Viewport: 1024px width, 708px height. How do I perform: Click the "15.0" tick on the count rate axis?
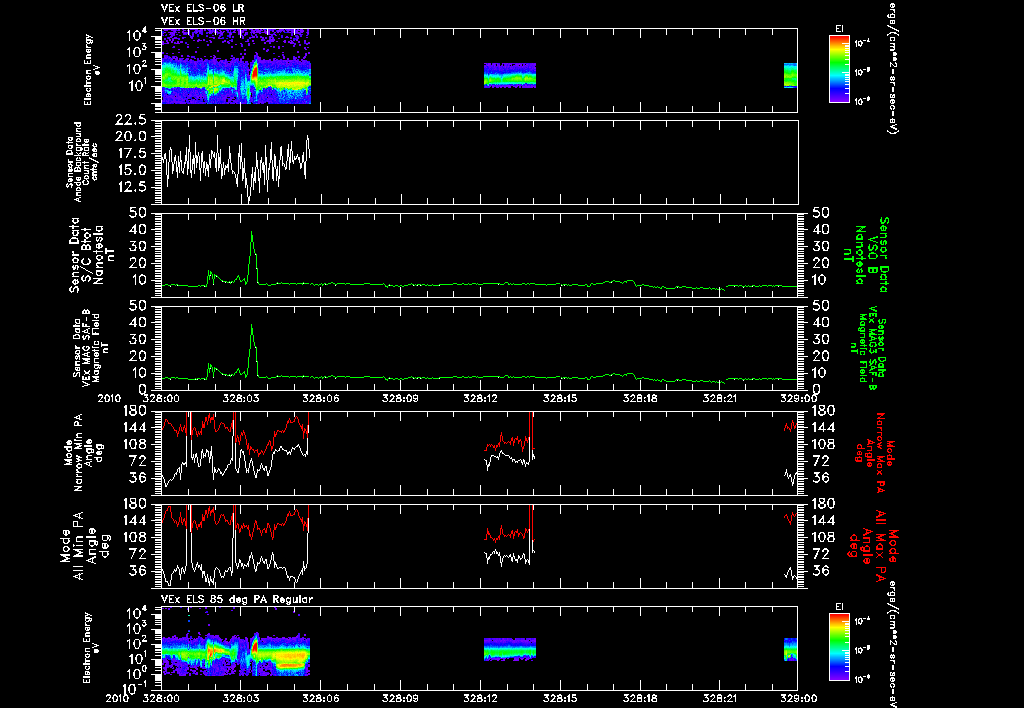tap(129, 170)
